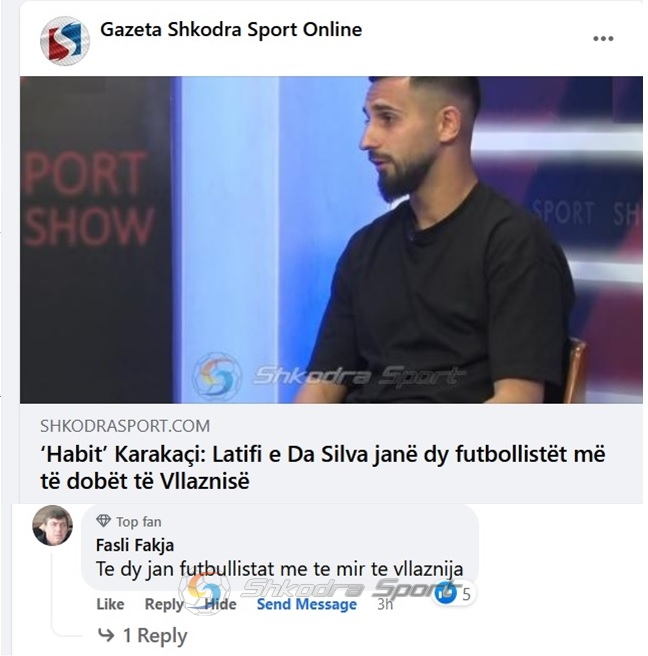Viewport: 648px width, 656px height.
Task: Open Fasli Fakja's profile picture
Action: (52, 525)
